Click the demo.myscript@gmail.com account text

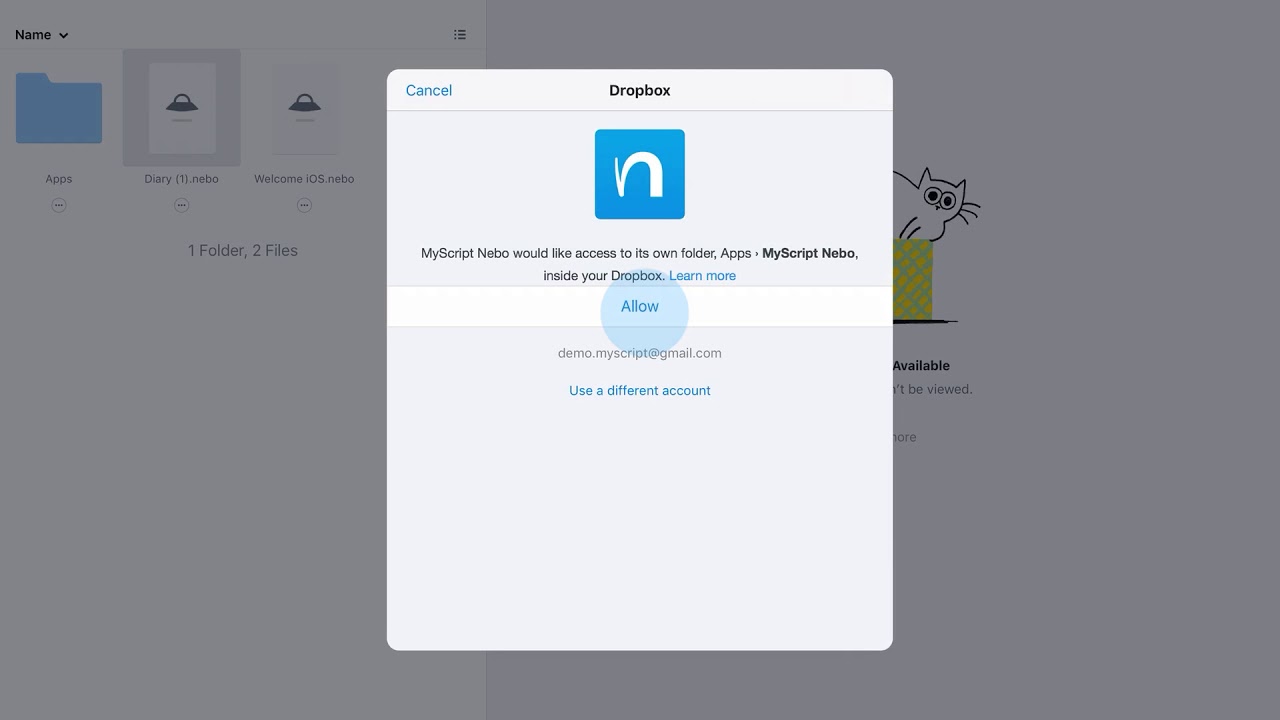(x=640, y=353)
